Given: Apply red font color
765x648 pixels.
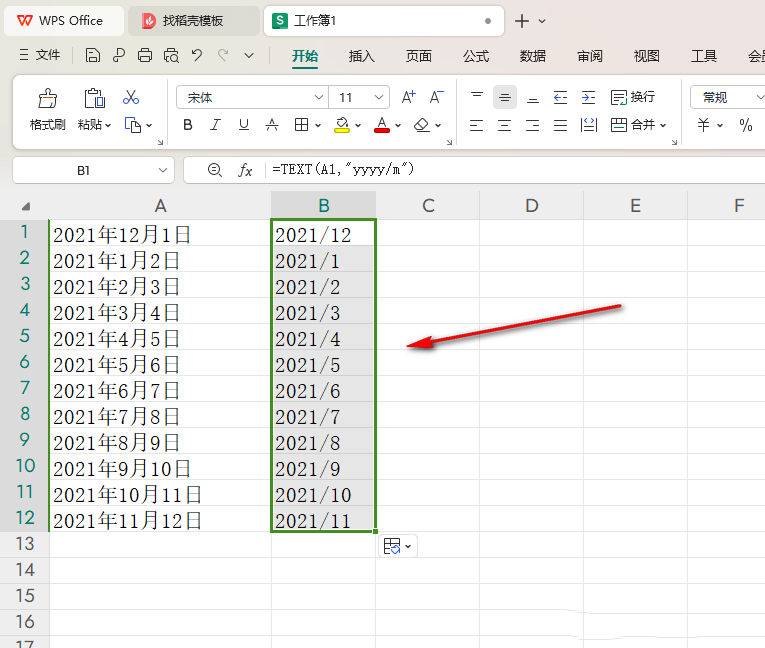Looking at the screenshot, I should point(382,125).
